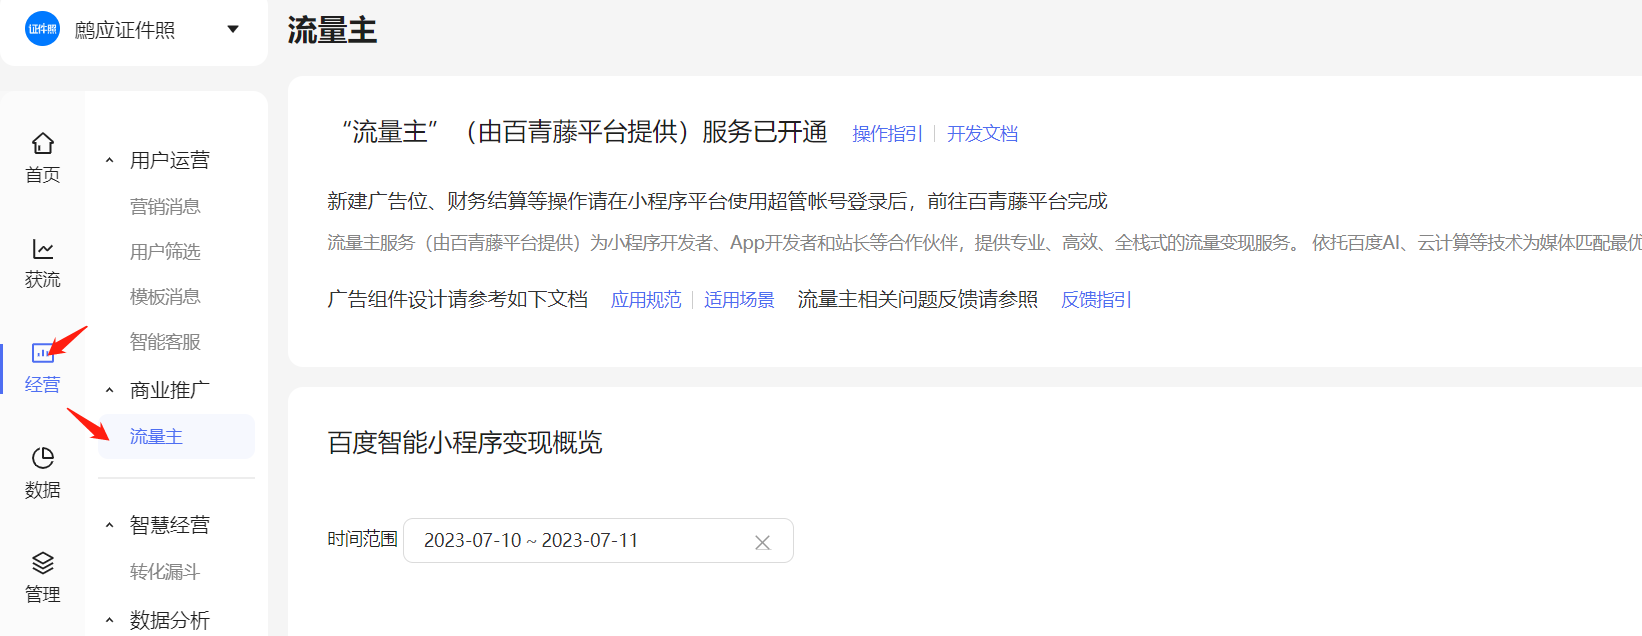Open 用户筛选 menu item
1642x636 pixels.
[x=165, y=251]
